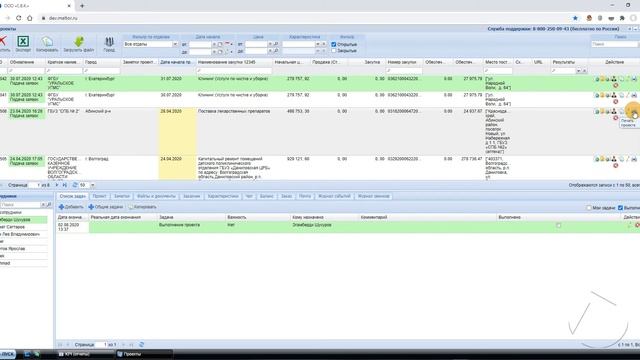Open the Баланс tab
The image size is (640, 360).
tap(267, 196)
